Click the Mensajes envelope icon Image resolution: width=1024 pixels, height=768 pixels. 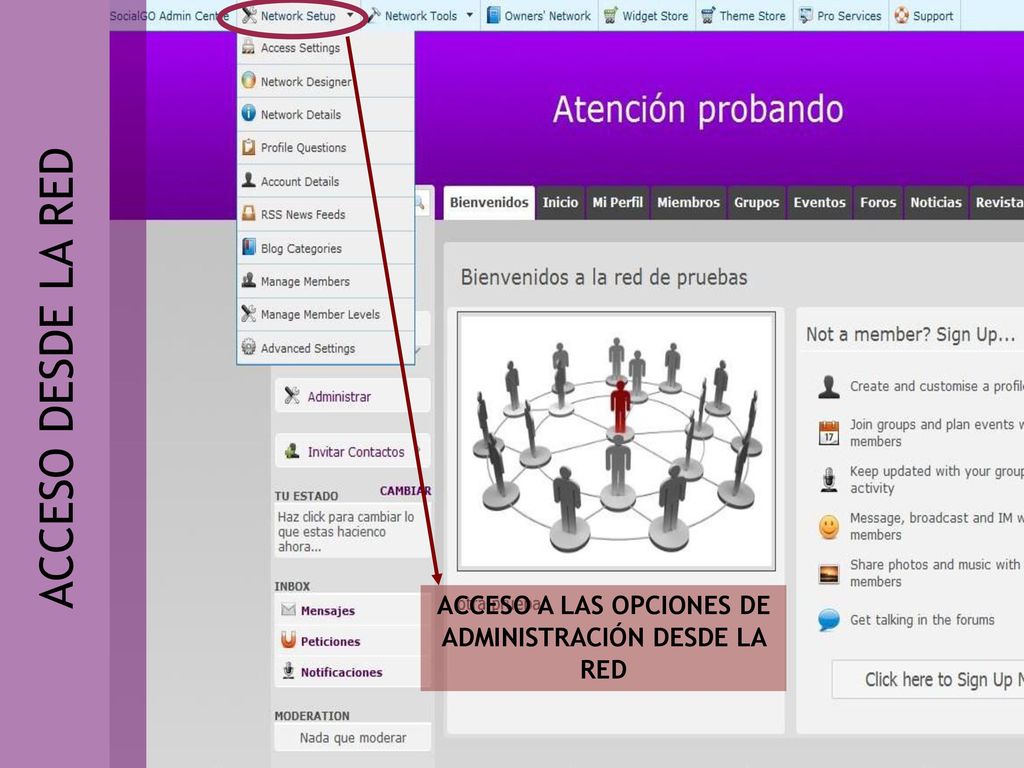(x=288, y=609)
